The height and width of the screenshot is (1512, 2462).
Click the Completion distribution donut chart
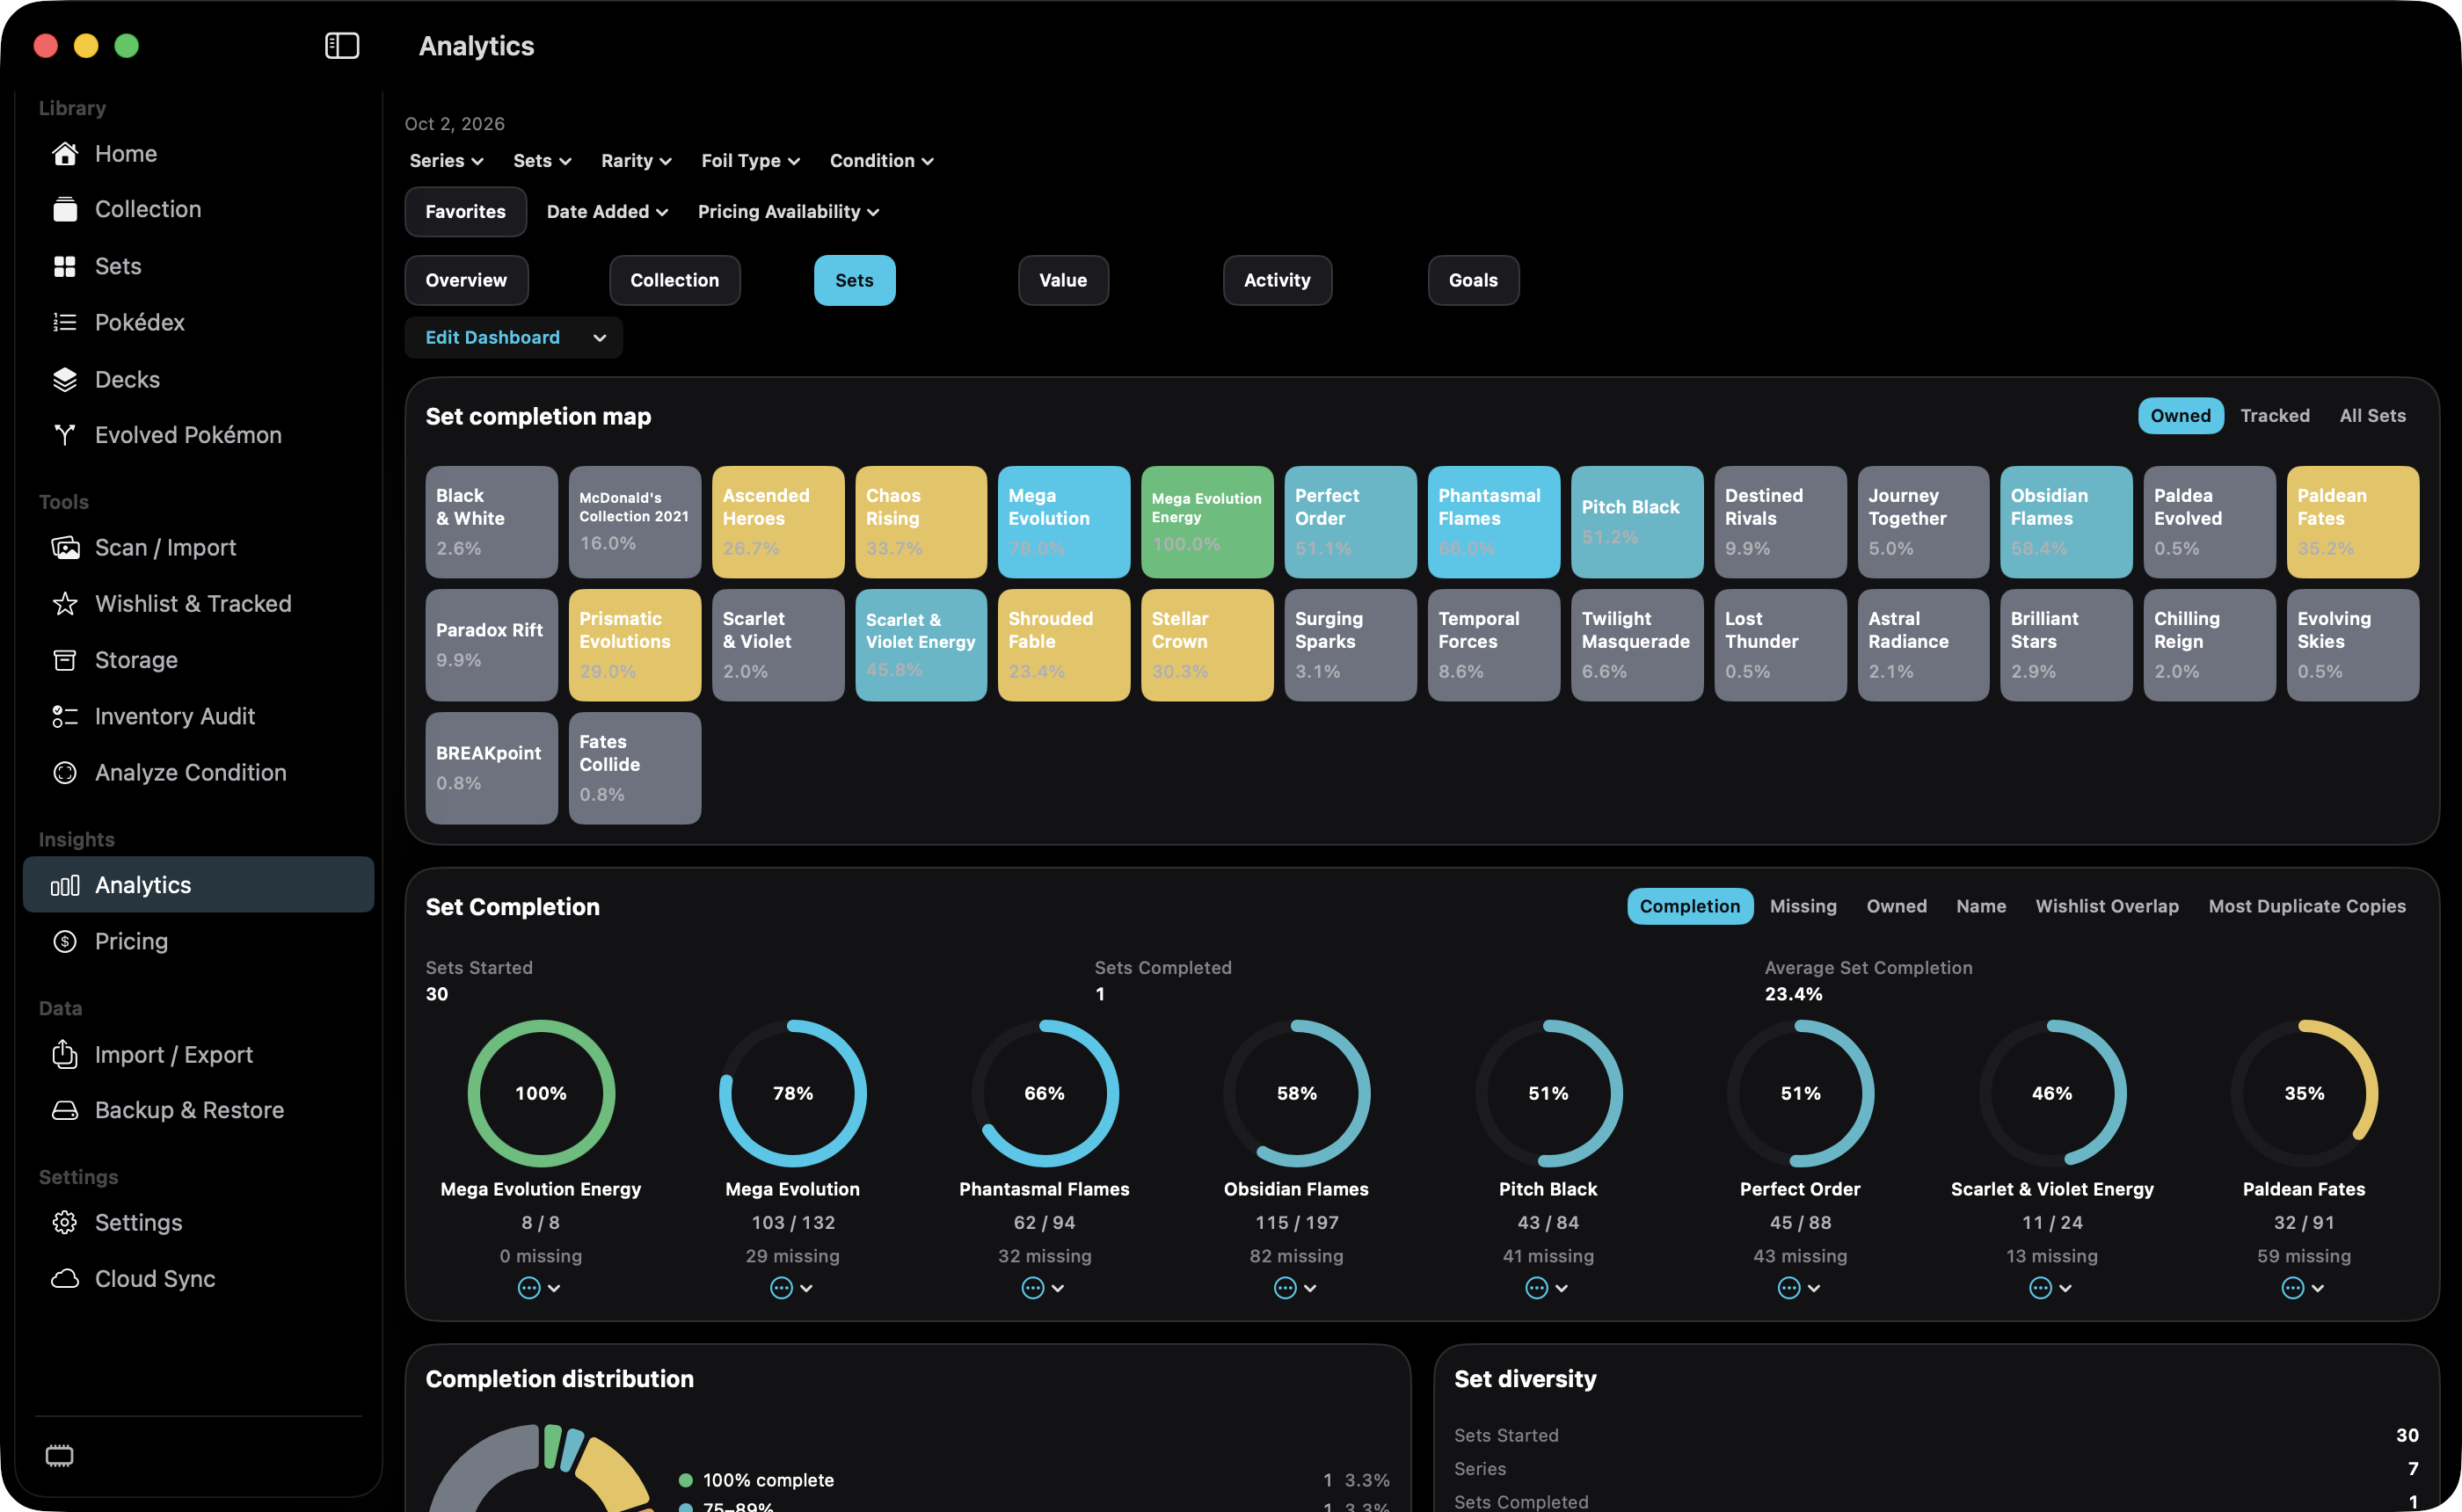(x=541, y=1468)
